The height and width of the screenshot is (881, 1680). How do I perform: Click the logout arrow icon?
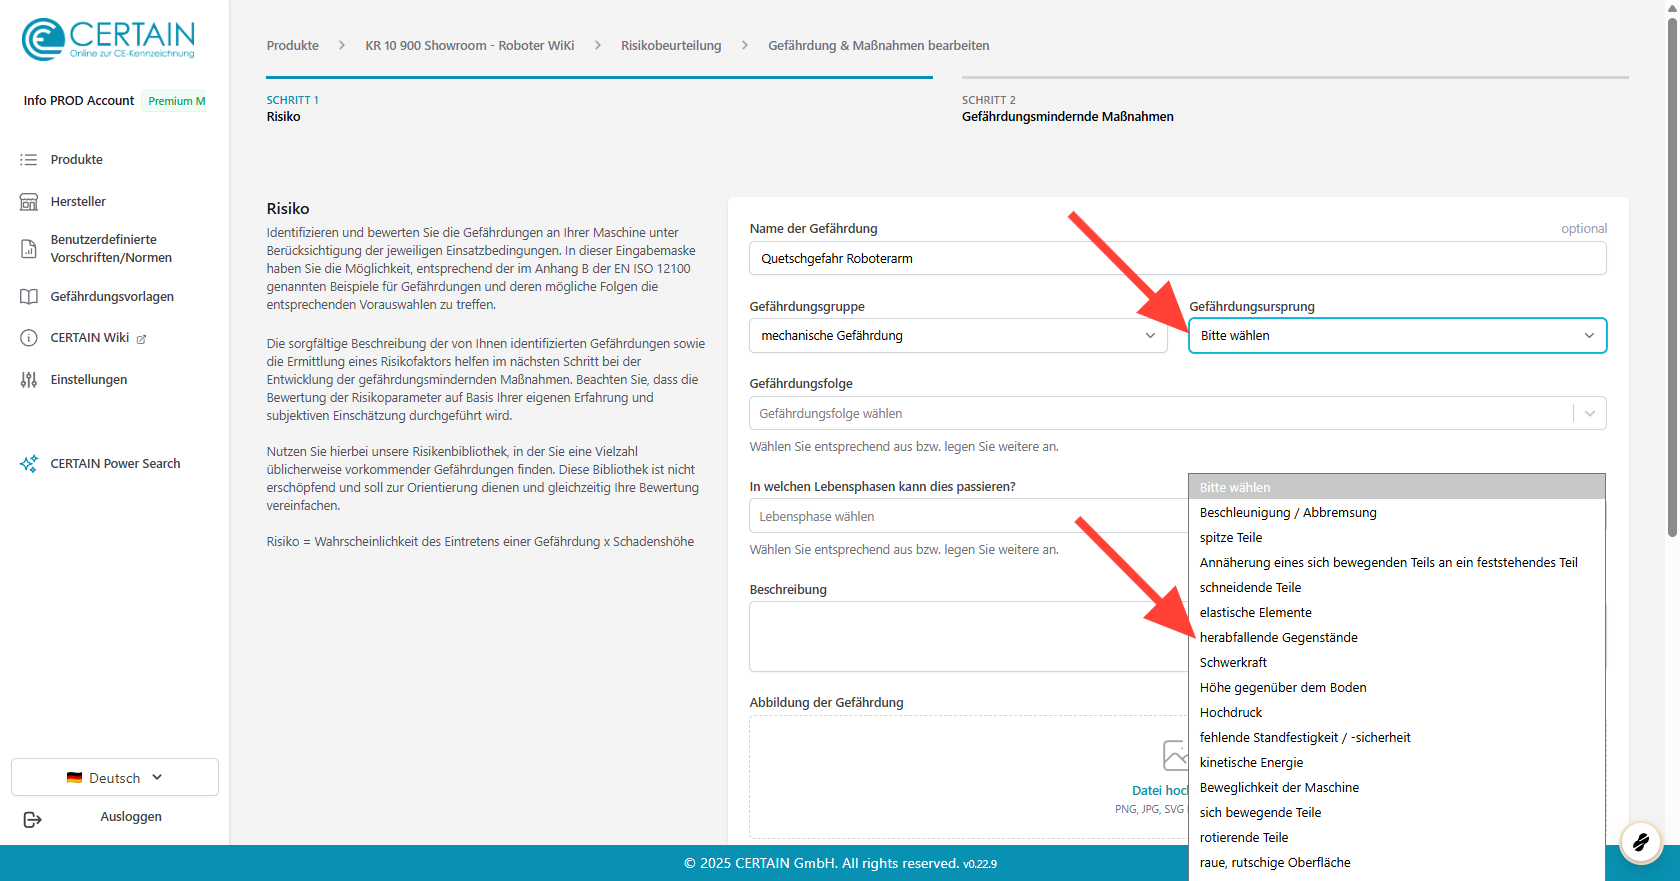(x=32, y=820)
